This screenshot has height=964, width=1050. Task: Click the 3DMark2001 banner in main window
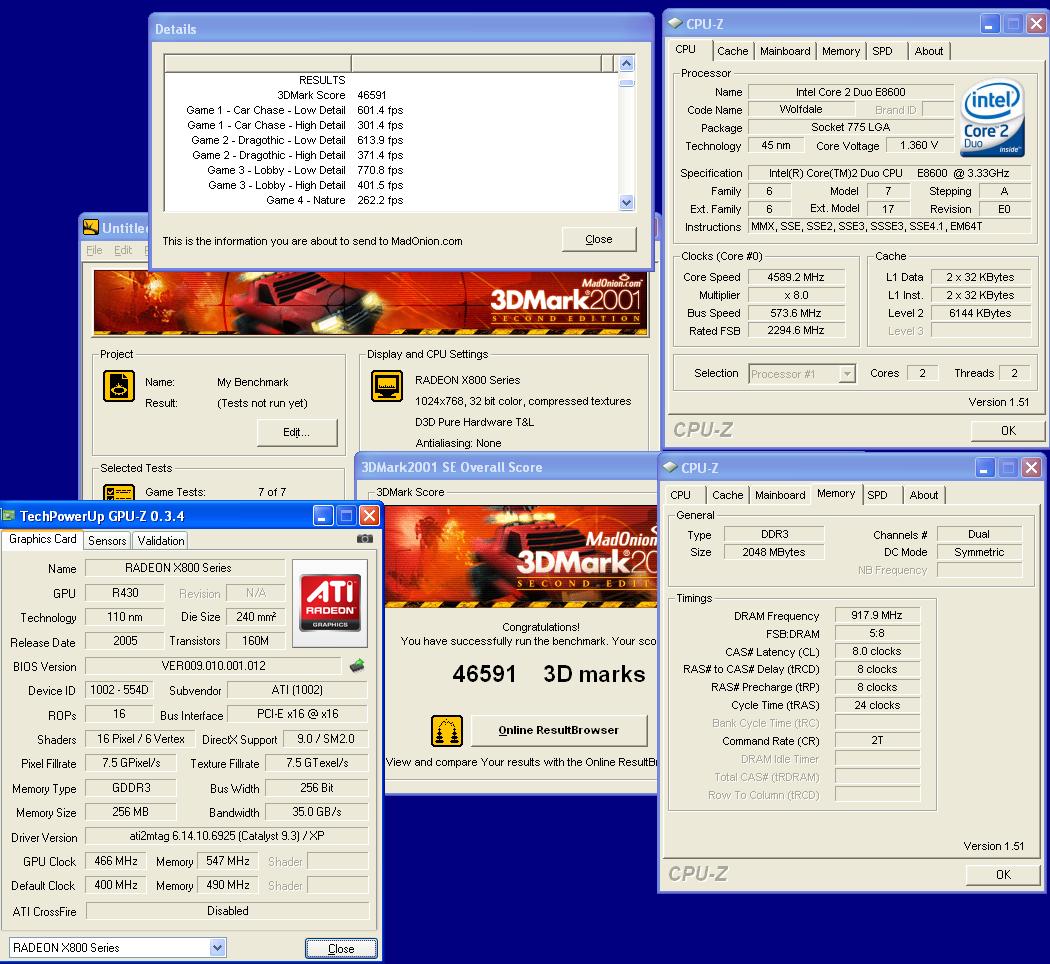pyautogui.click(x=370, y=302)
